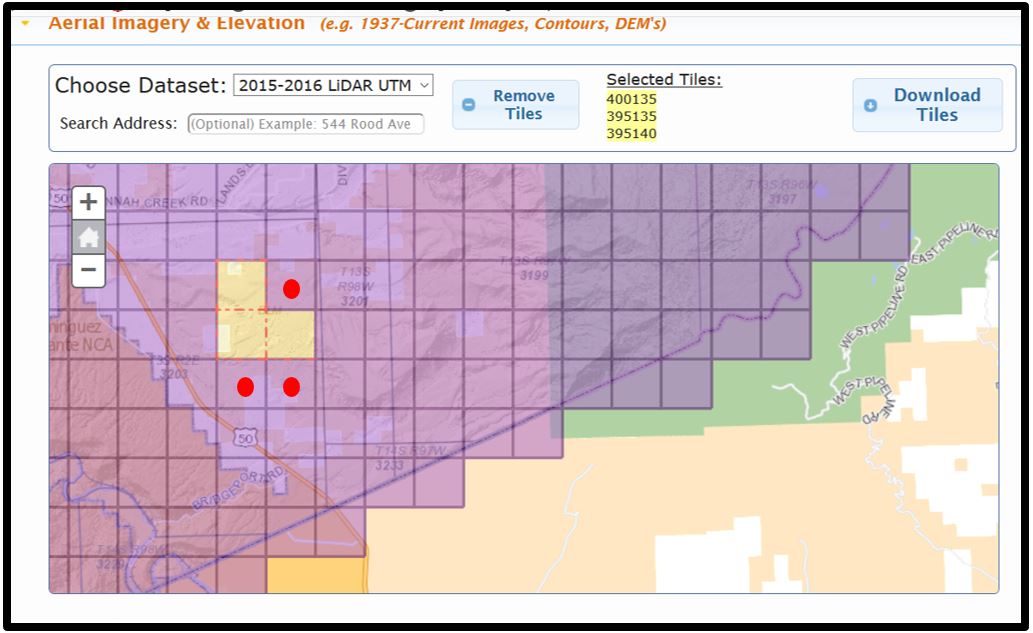Click the Aerial Imagery & Elevation heading
The height and width of the screenshot is (633, 1033).
[177, 22]
